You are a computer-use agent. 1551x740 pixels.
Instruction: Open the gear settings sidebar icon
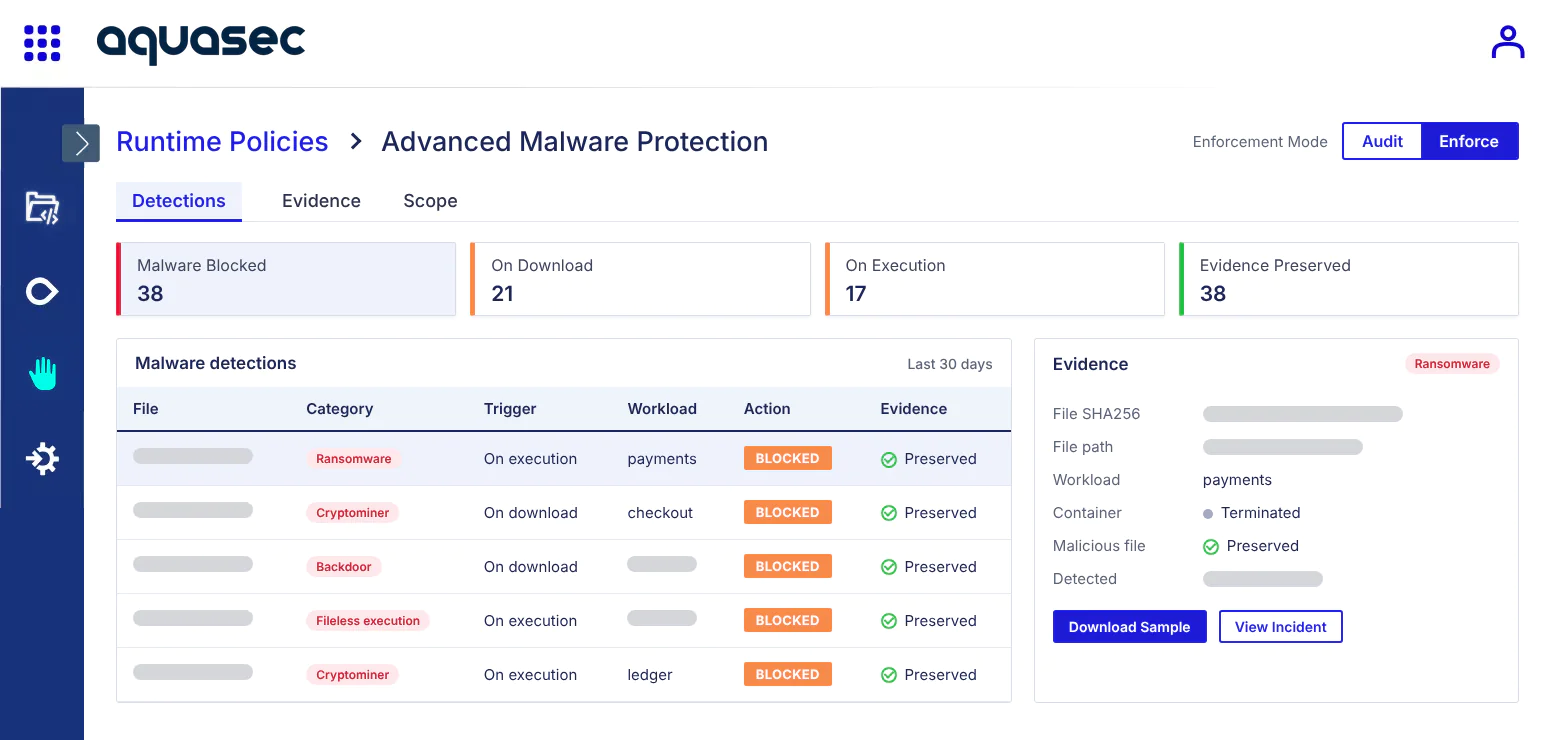pyautogui.click(x=42, y=459)
